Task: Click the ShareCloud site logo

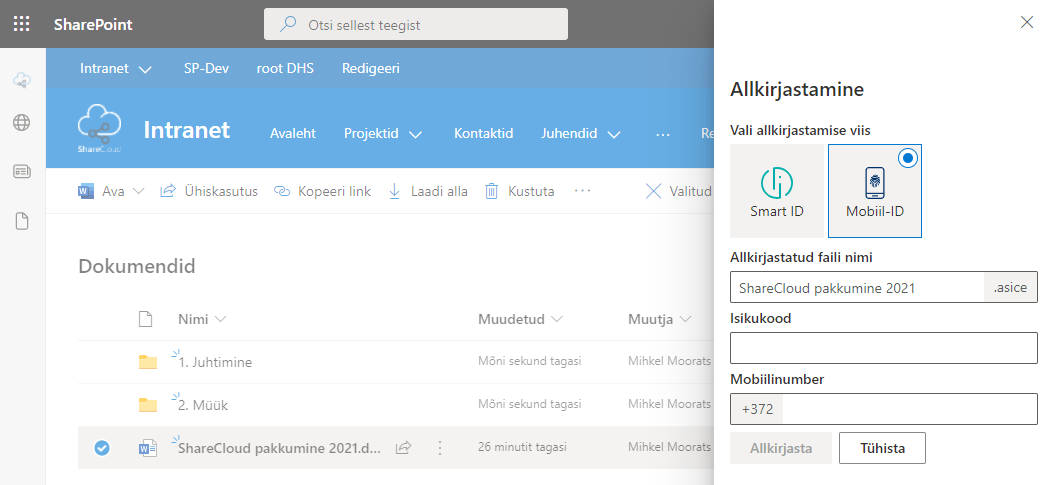Action: 99,128
